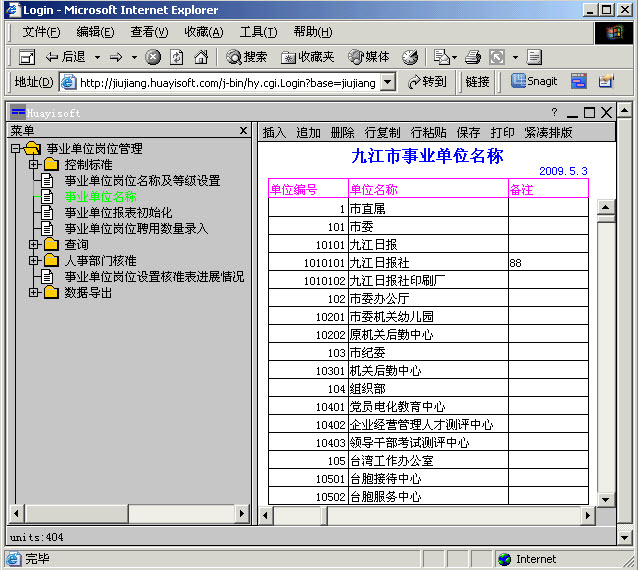Select 事业单位岗位名称及等级设置 tree item

[x=142, y=180]
